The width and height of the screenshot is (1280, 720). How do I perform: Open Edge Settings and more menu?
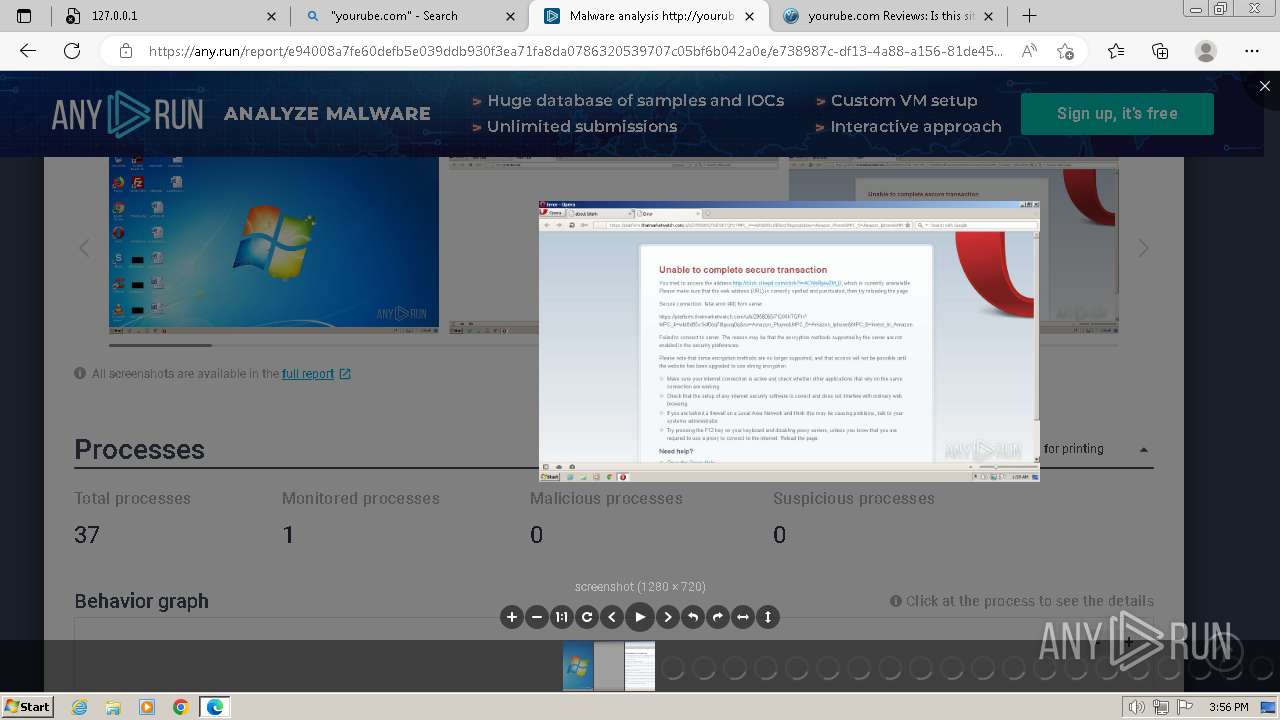point(1252,51)
